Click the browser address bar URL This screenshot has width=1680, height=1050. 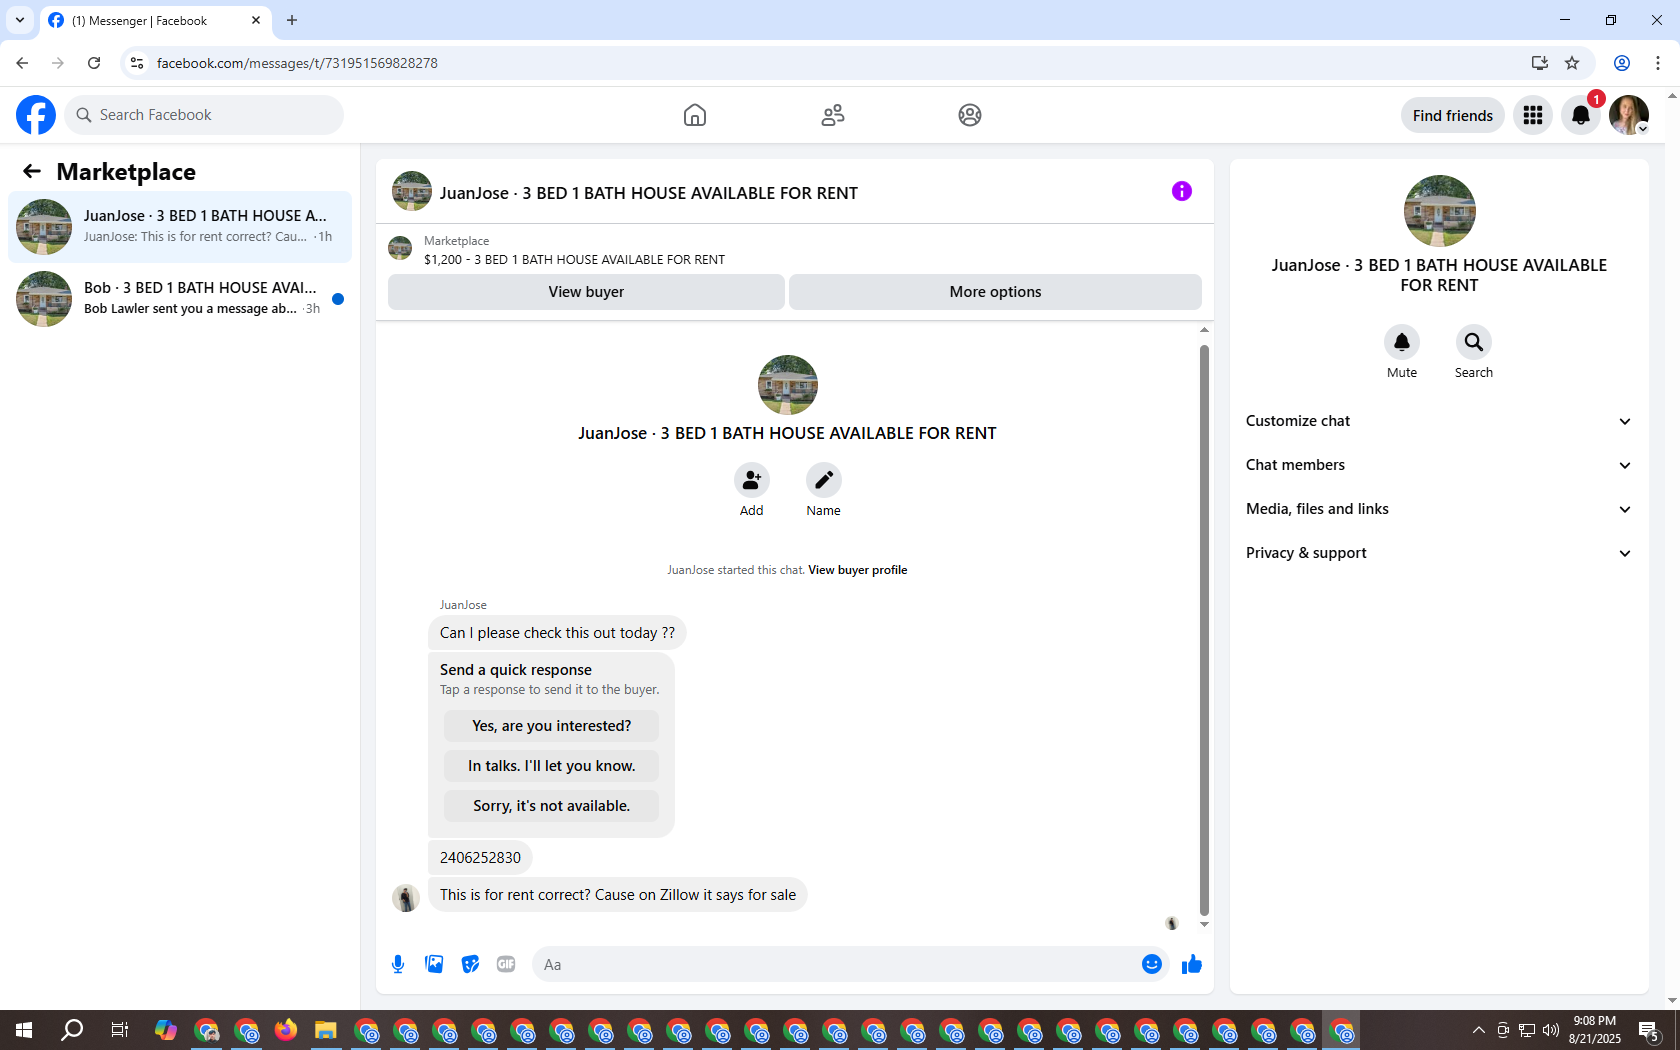(x=297, y=63)
